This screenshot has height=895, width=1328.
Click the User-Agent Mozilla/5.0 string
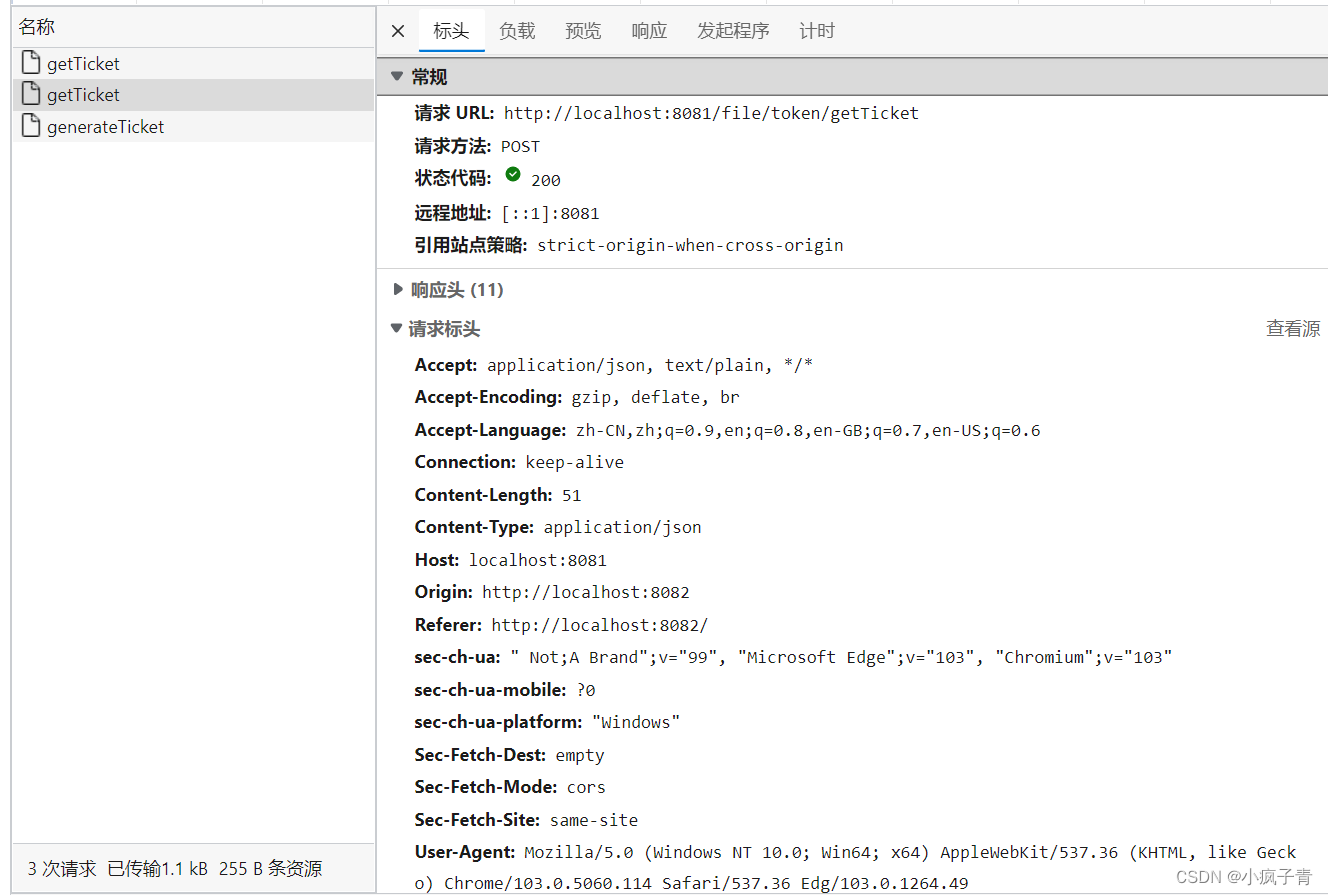tap(855, 868)
